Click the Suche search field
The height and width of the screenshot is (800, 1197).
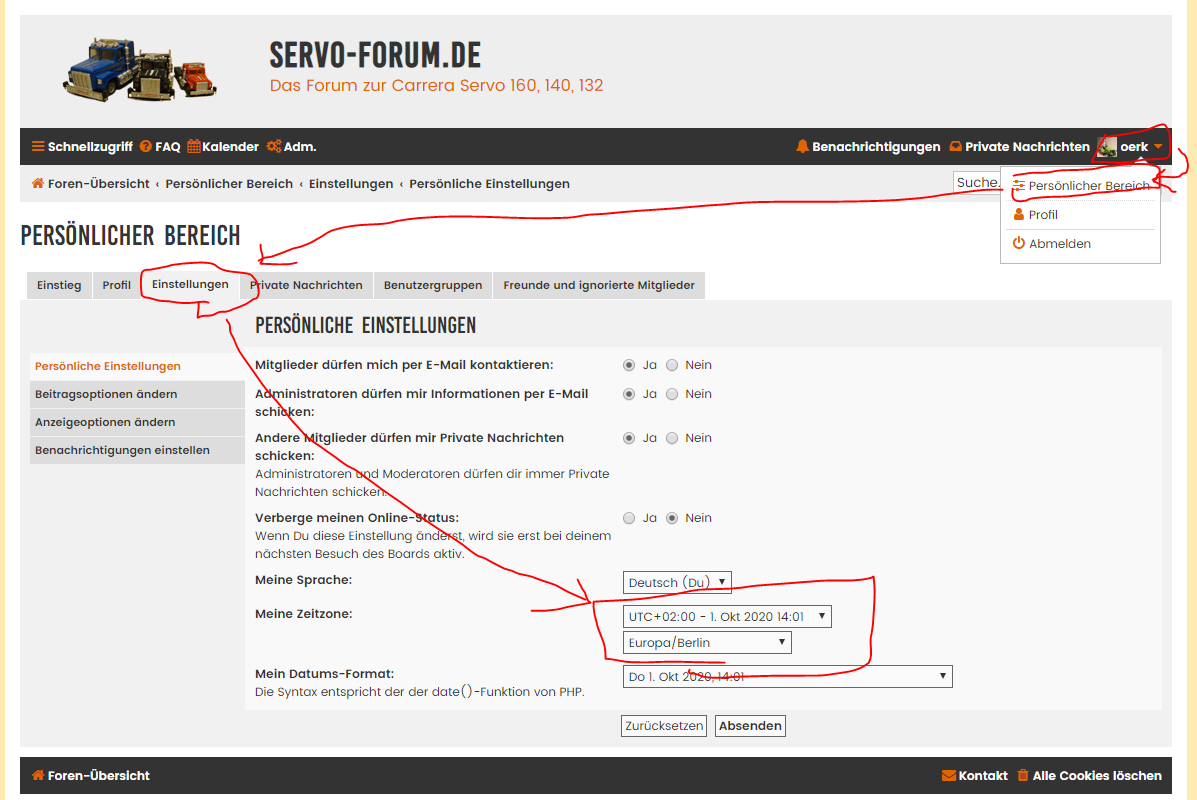pyautogui.click(x=977, y=183)
